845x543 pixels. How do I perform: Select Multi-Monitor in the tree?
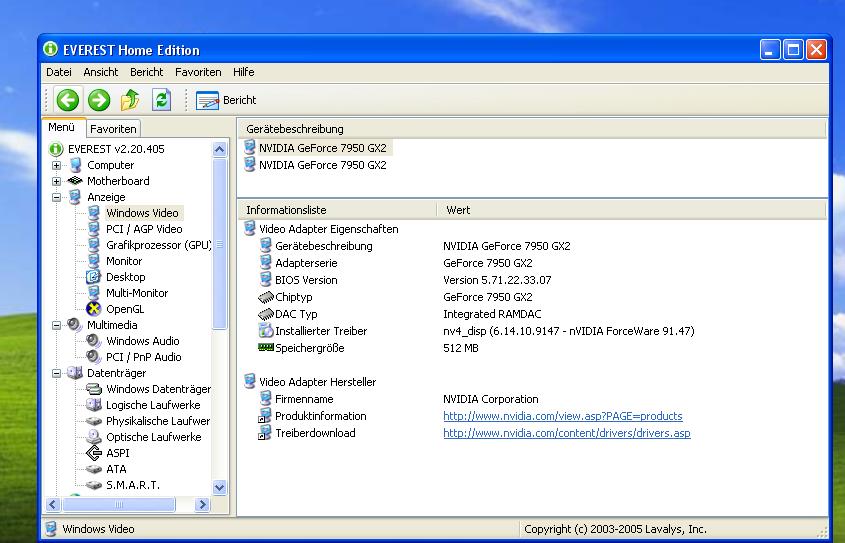[137, 293]
